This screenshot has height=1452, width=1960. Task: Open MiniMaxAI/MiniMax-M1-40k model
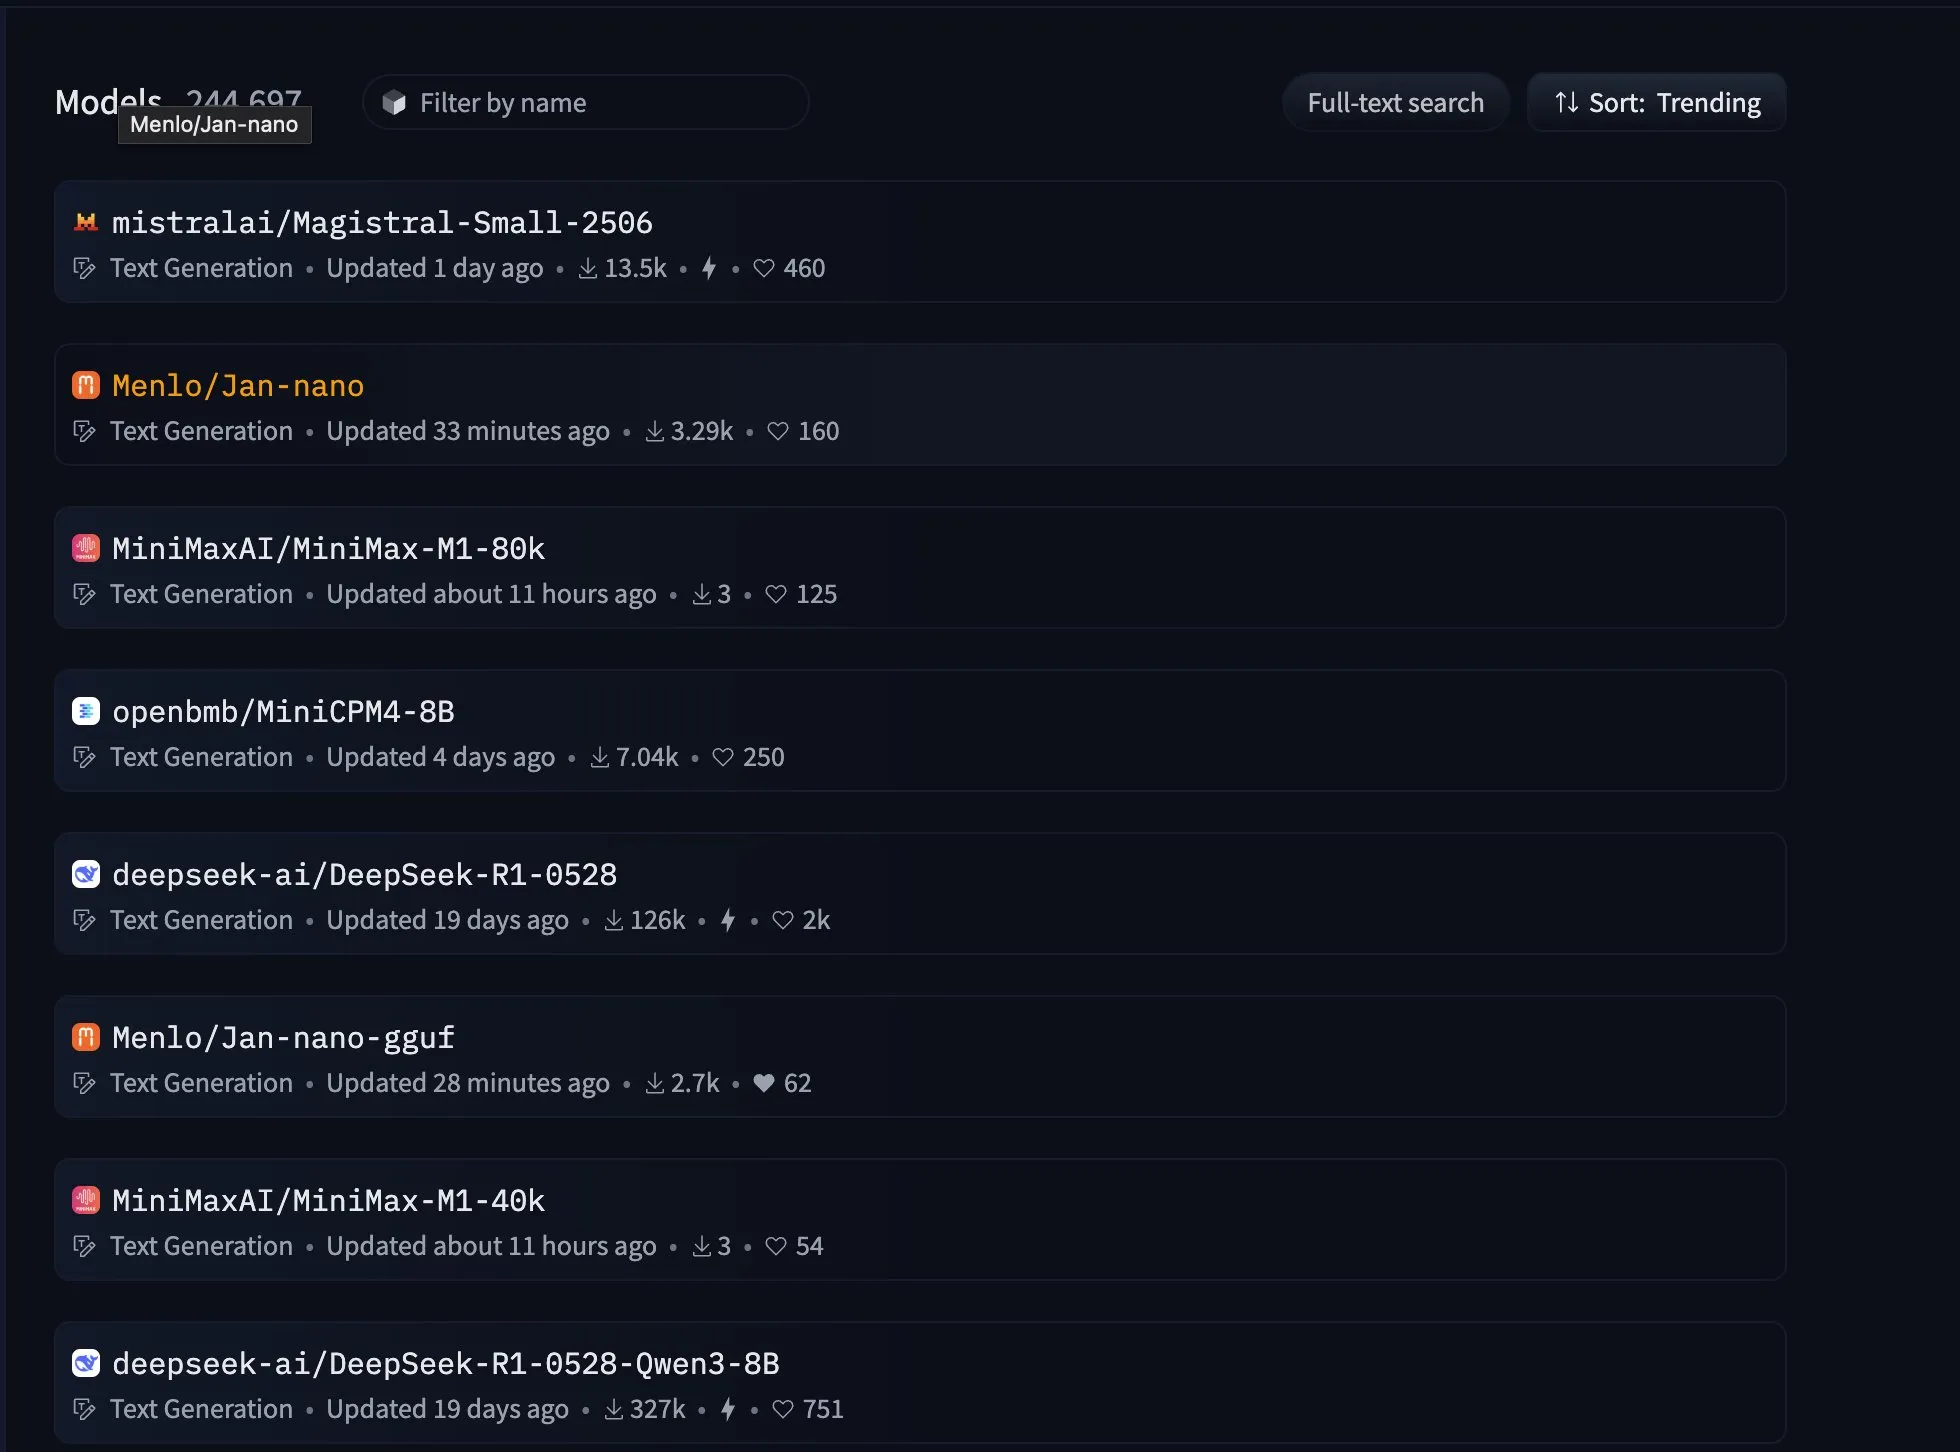tap(328, 1200)
